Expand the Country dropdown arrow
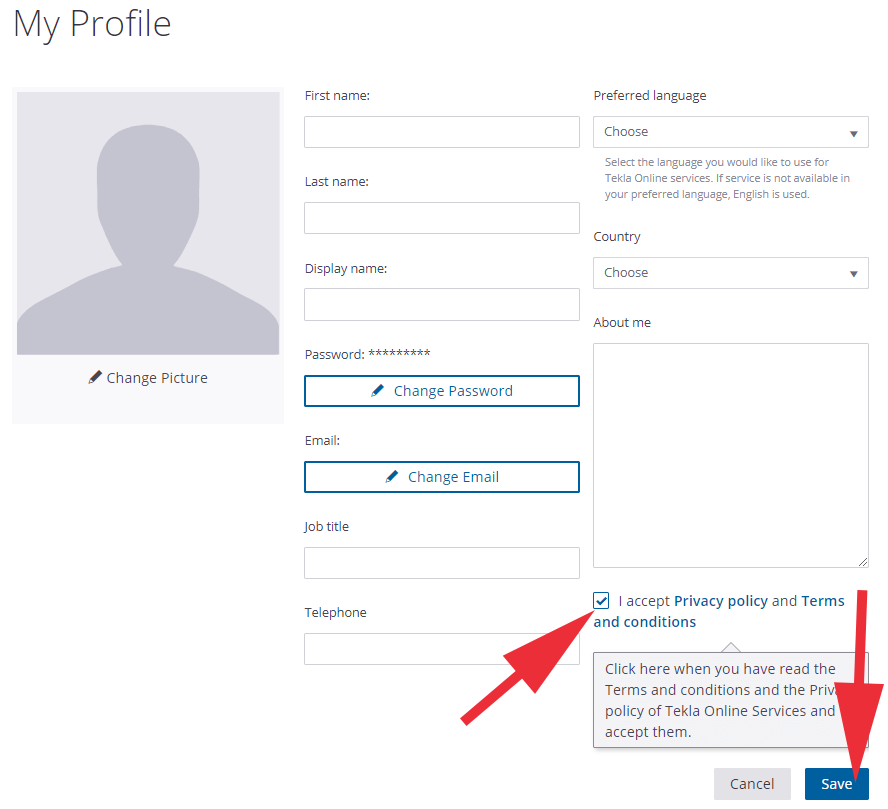 [853, 274]
